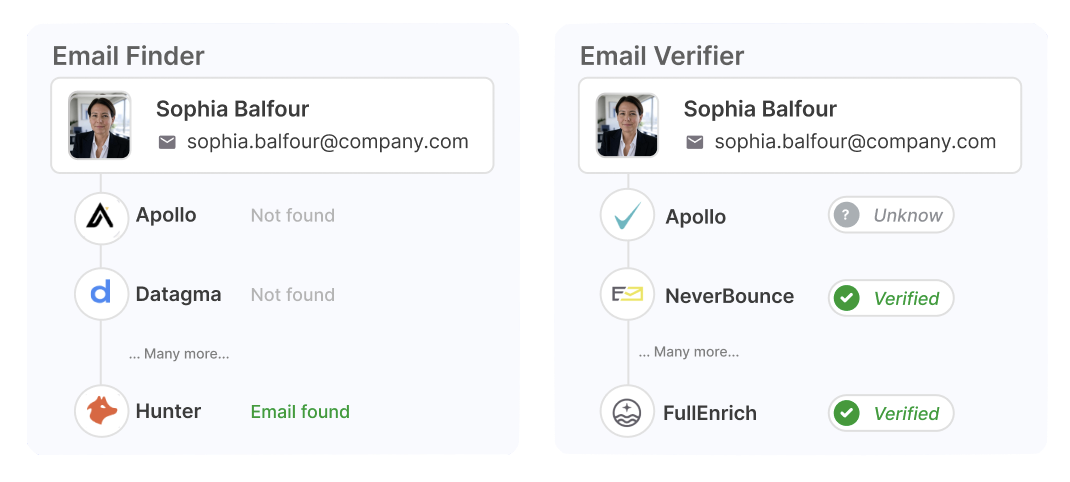Click the Verified badge next to FullEnrich
Screen dimensions: 1070x482
[890, 413]
